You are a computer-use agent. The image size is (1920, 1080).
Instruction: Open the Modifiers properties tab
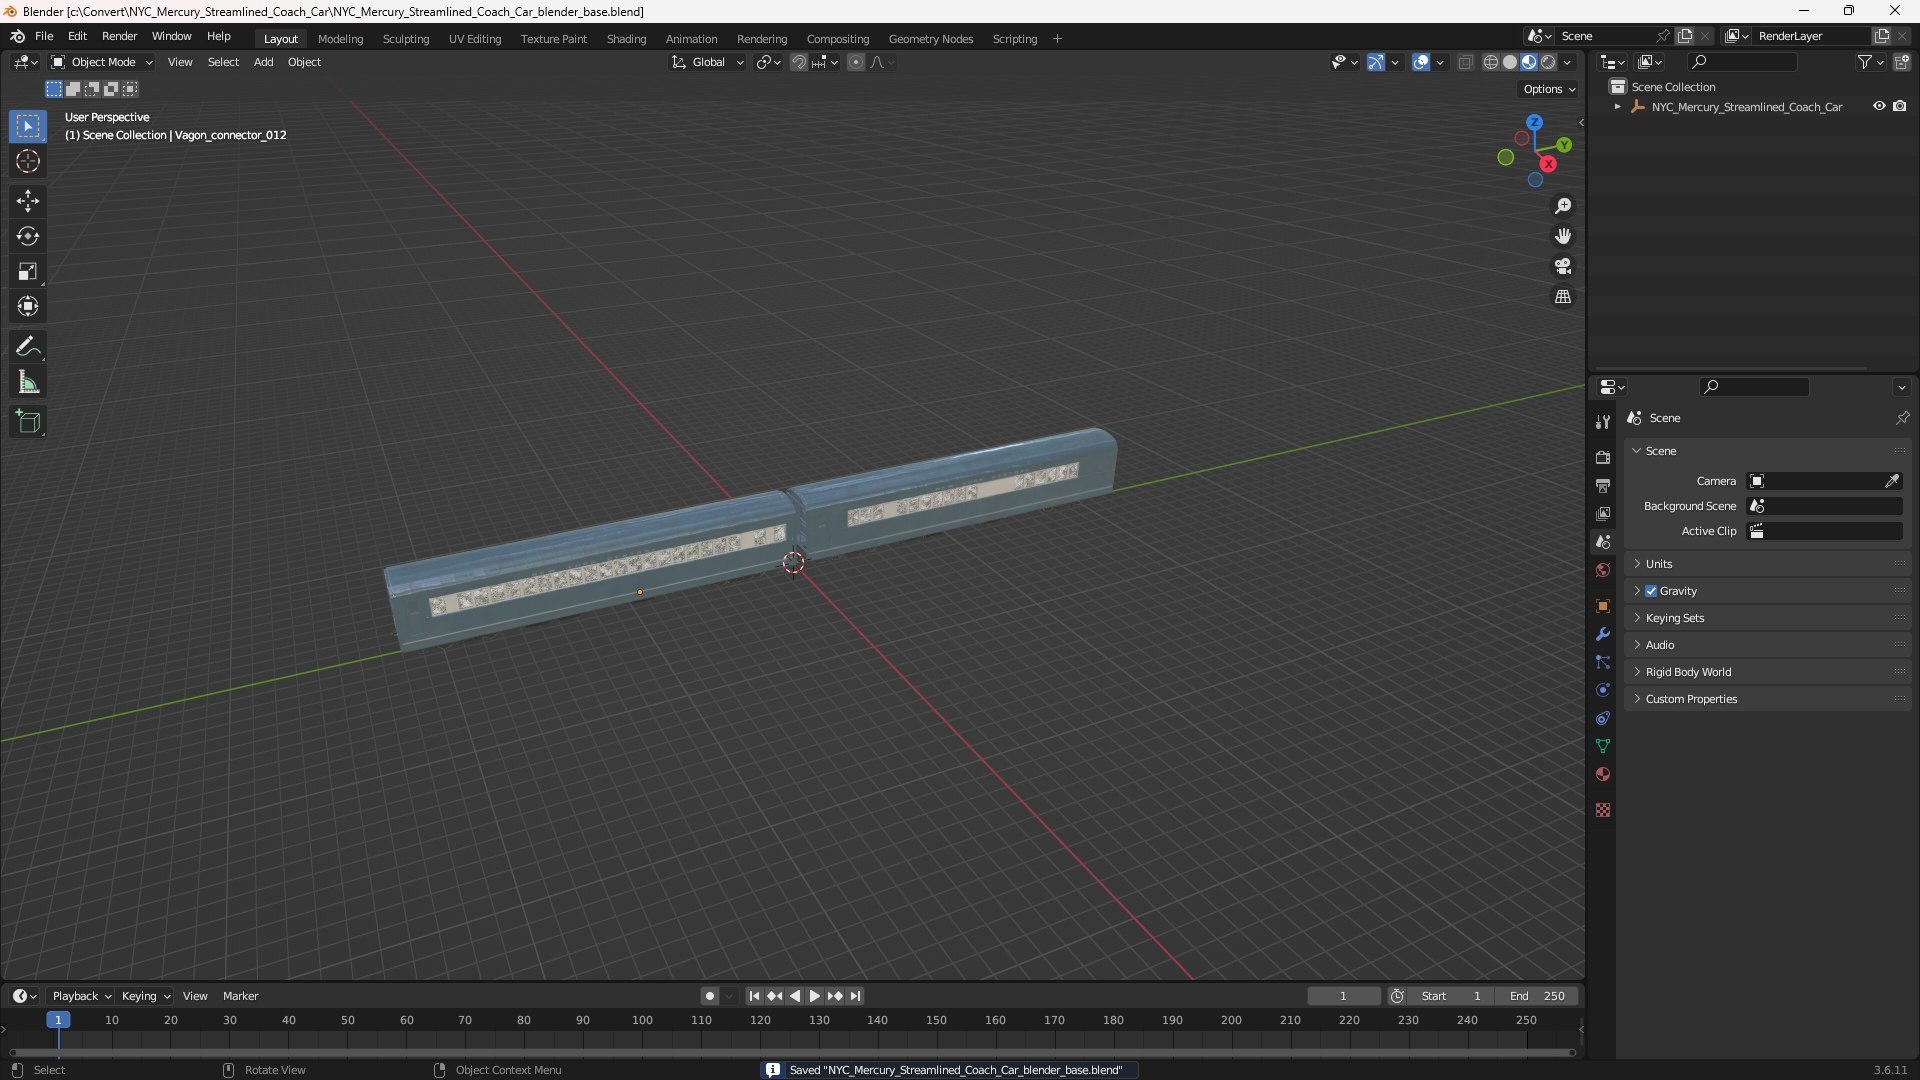click(1603, 634)
